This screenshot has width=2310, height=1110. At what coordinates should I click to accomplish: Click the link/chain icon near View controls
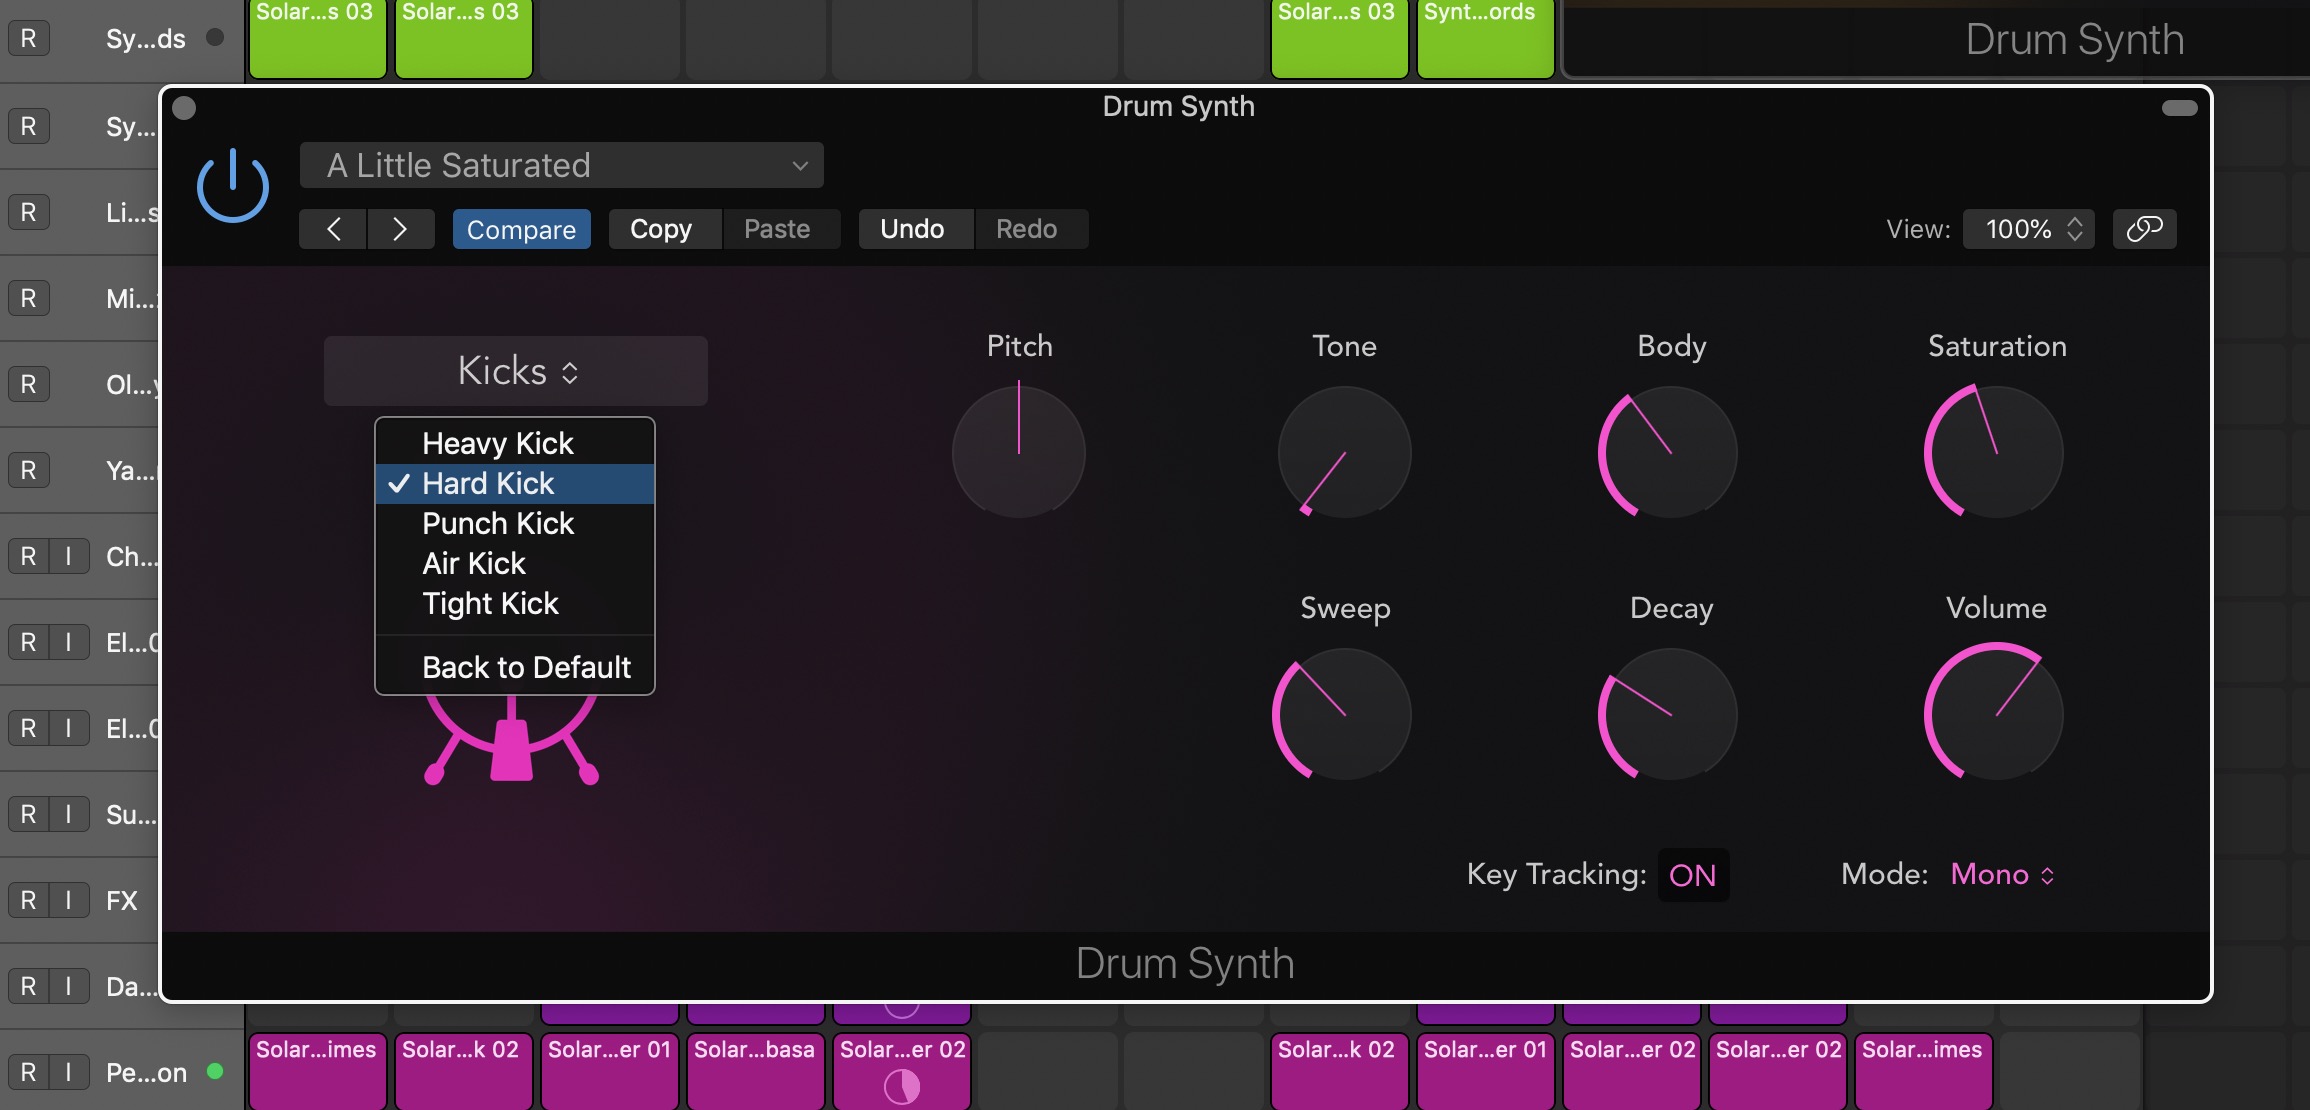[2144, 228]
